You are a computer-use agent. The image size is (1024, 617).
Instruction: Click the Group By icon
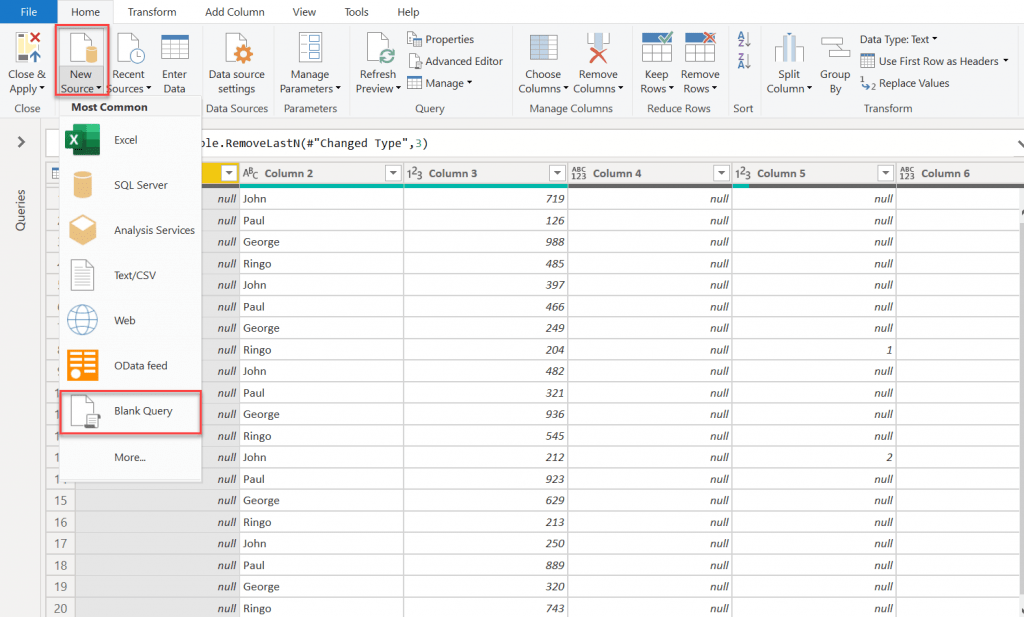(x=835, y=48)
